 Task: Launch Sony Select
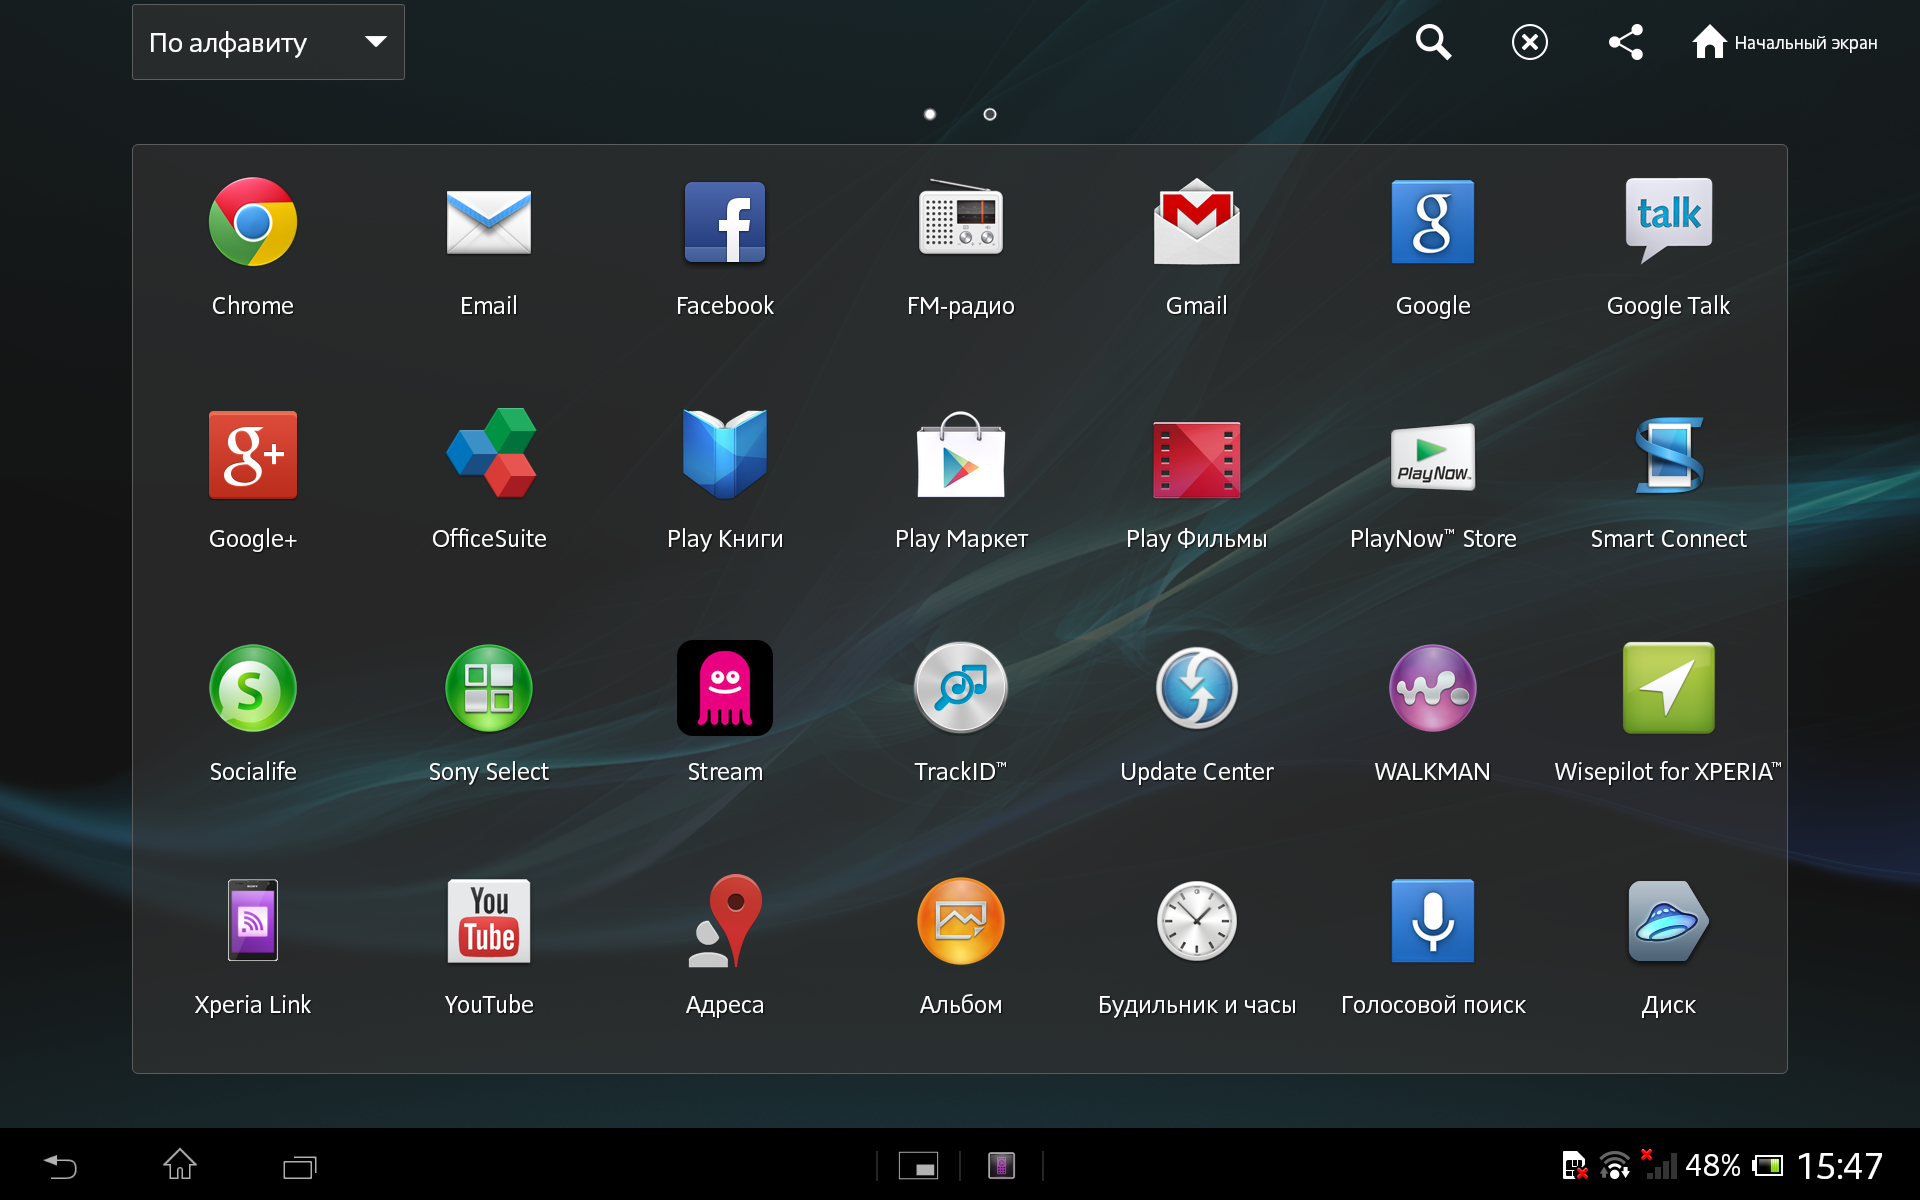tap(489, 688)
